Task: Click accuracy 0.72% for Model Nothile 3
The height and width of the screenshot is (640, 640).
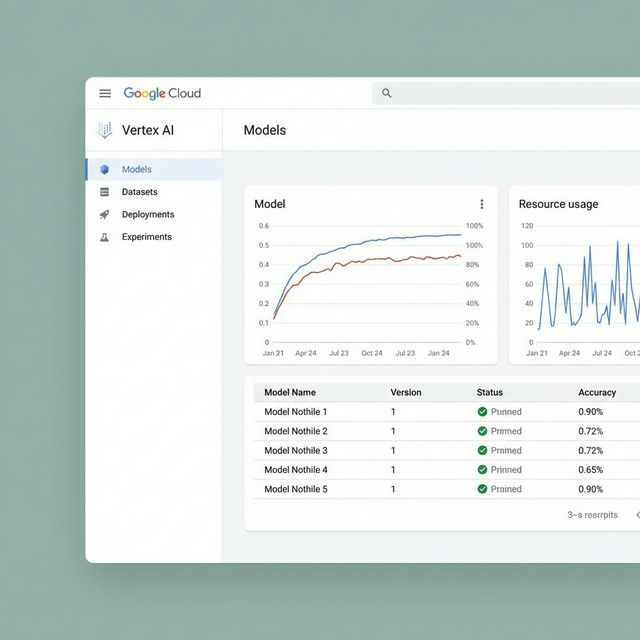Action: [x=591, y=451]
